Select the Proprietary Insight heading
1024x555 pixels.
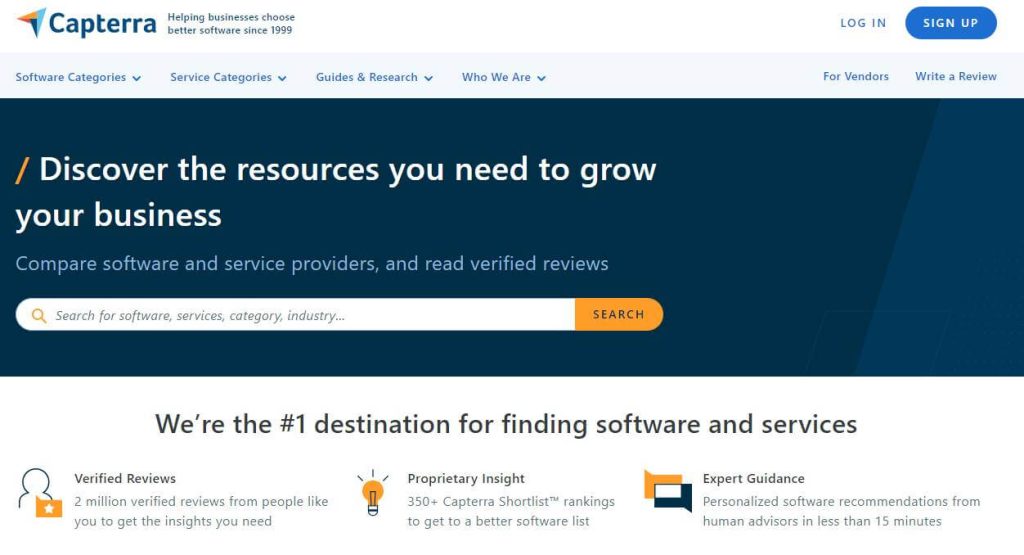tap(466, 479)
